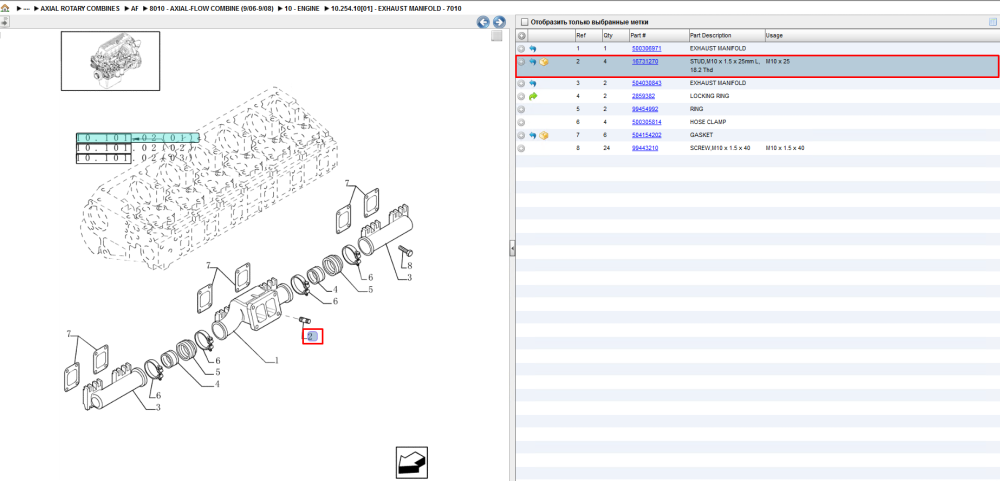
Task: Select callout number 8 near the screw
Action: coord(409,265)
